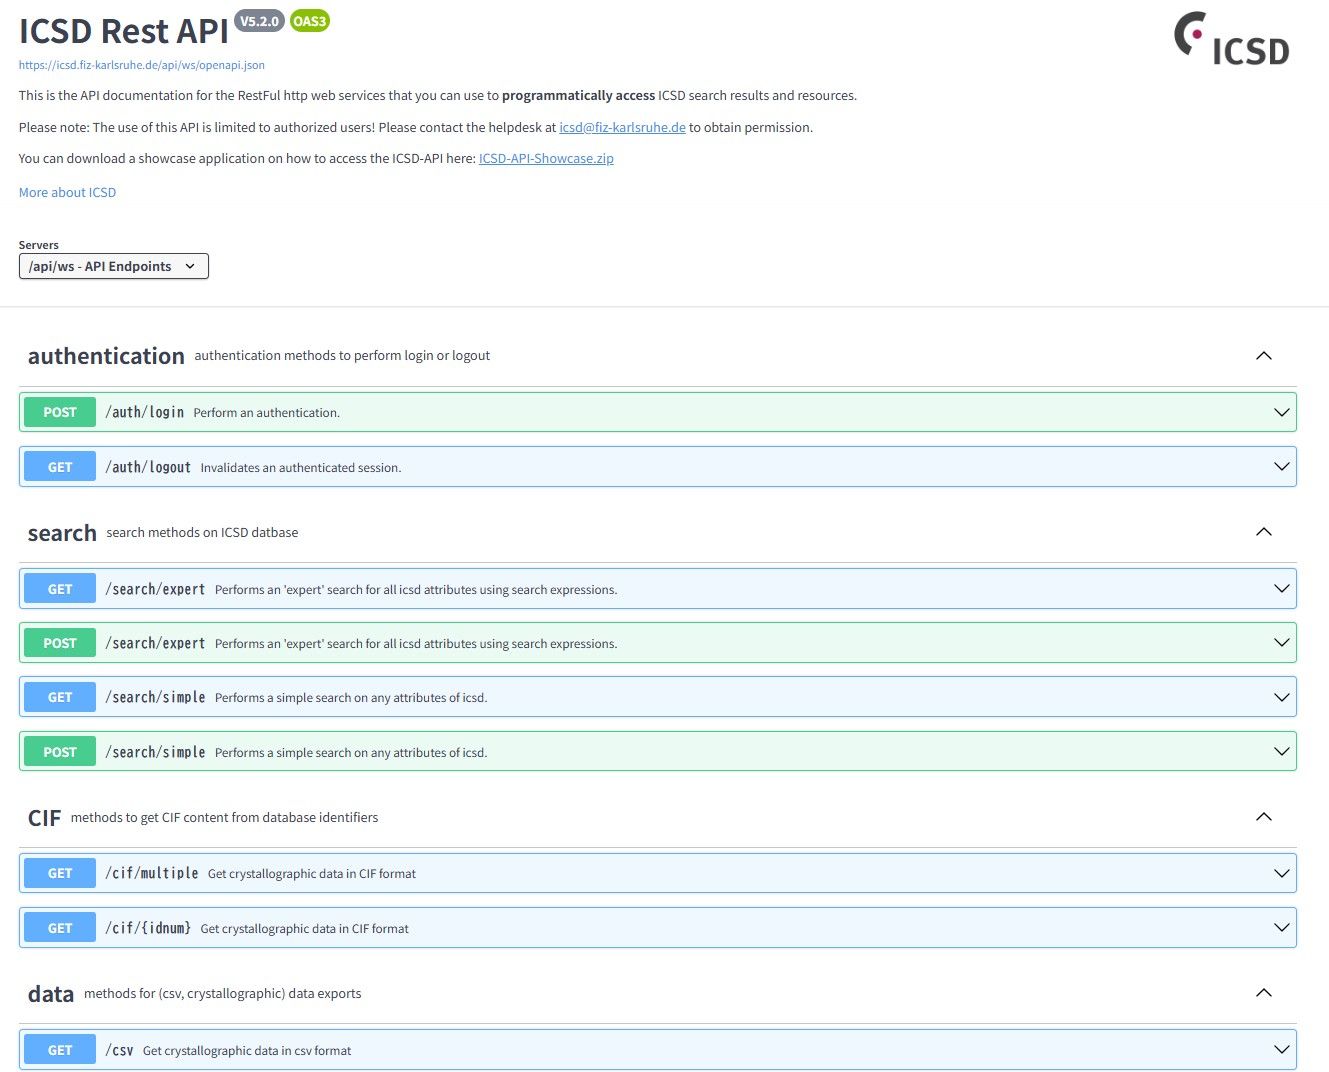Click the data section heading
The image size is (1329, 1072).
50,993
